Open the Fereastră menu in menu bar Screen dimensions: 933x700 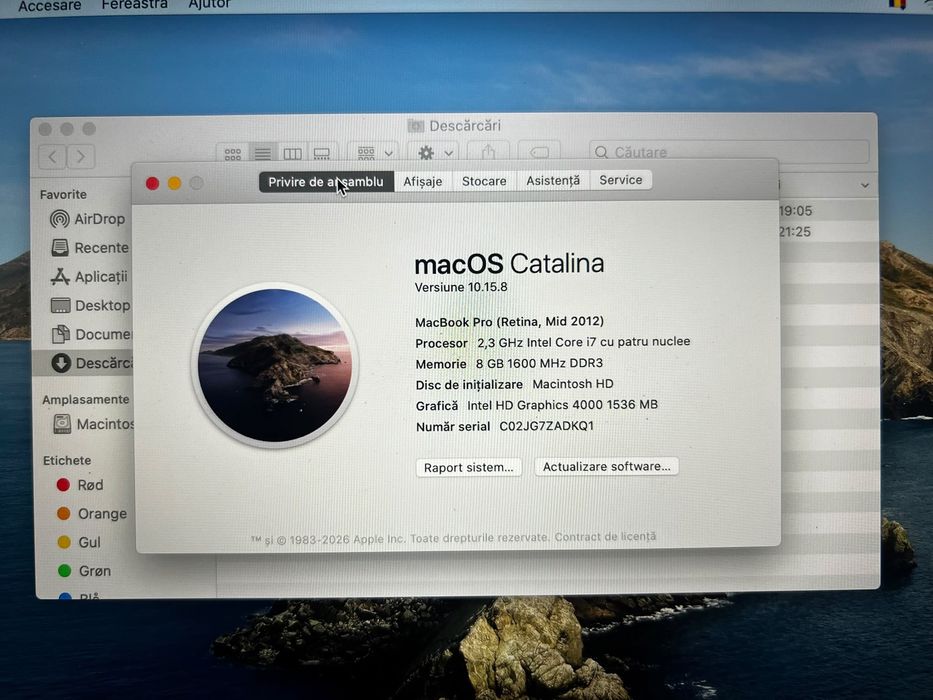[134, 5]
